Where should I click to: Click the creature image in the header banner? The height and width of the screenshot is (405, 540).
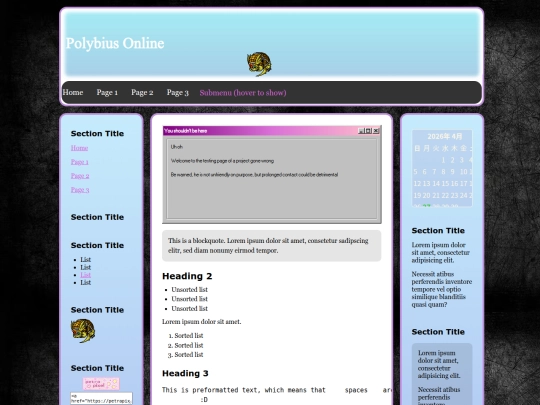259,64
